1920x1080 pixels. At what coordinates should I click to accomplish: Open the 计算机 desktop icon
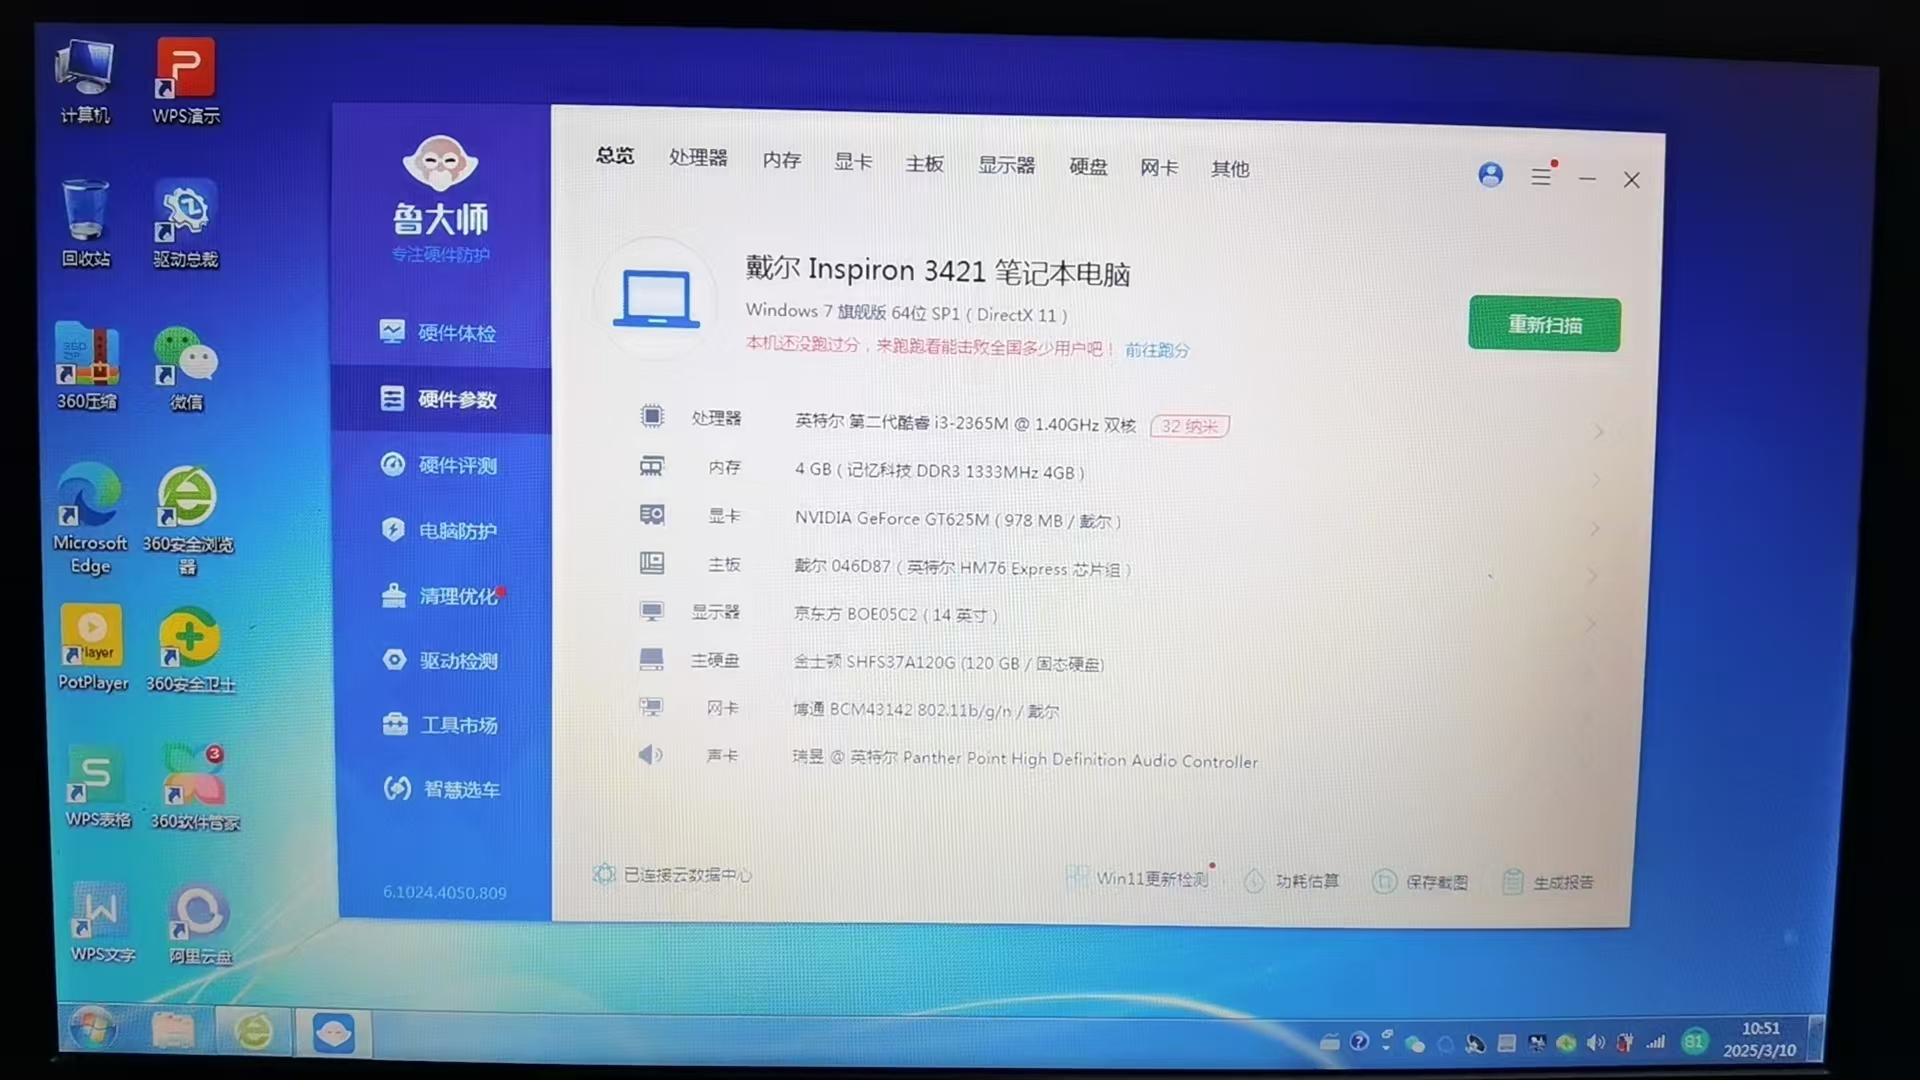click(85, 82)
